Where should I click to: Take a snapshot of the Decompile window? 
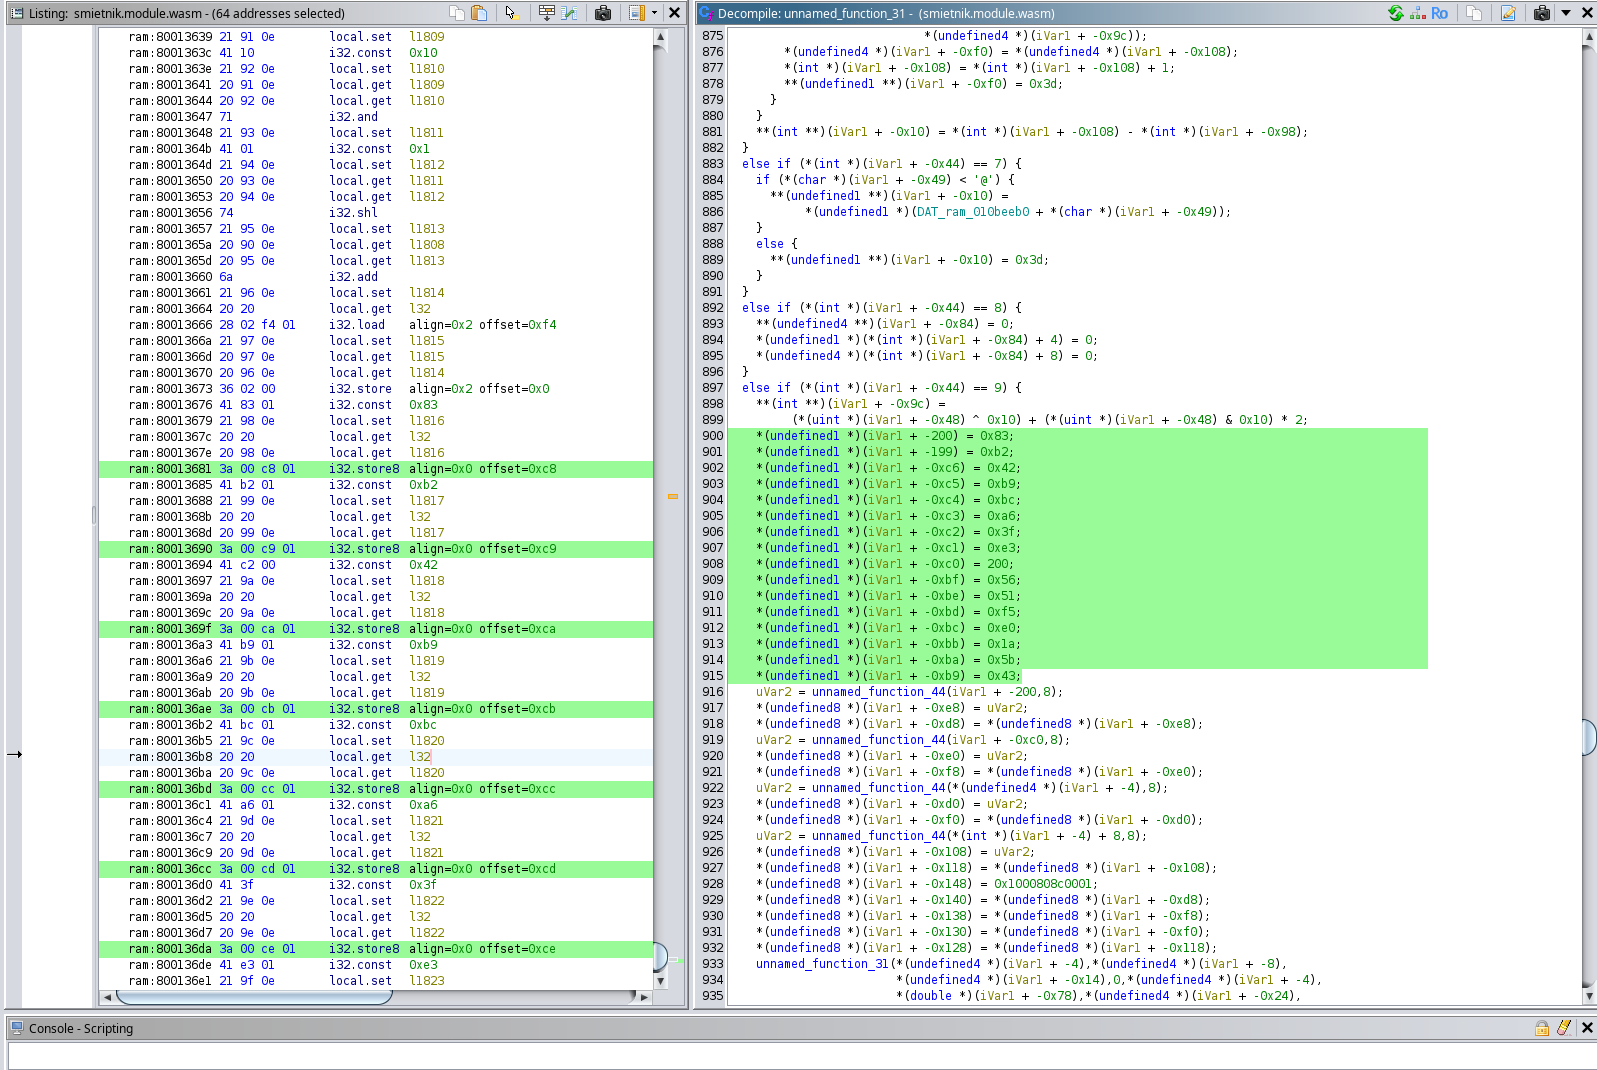click(x=1542, y=13)
